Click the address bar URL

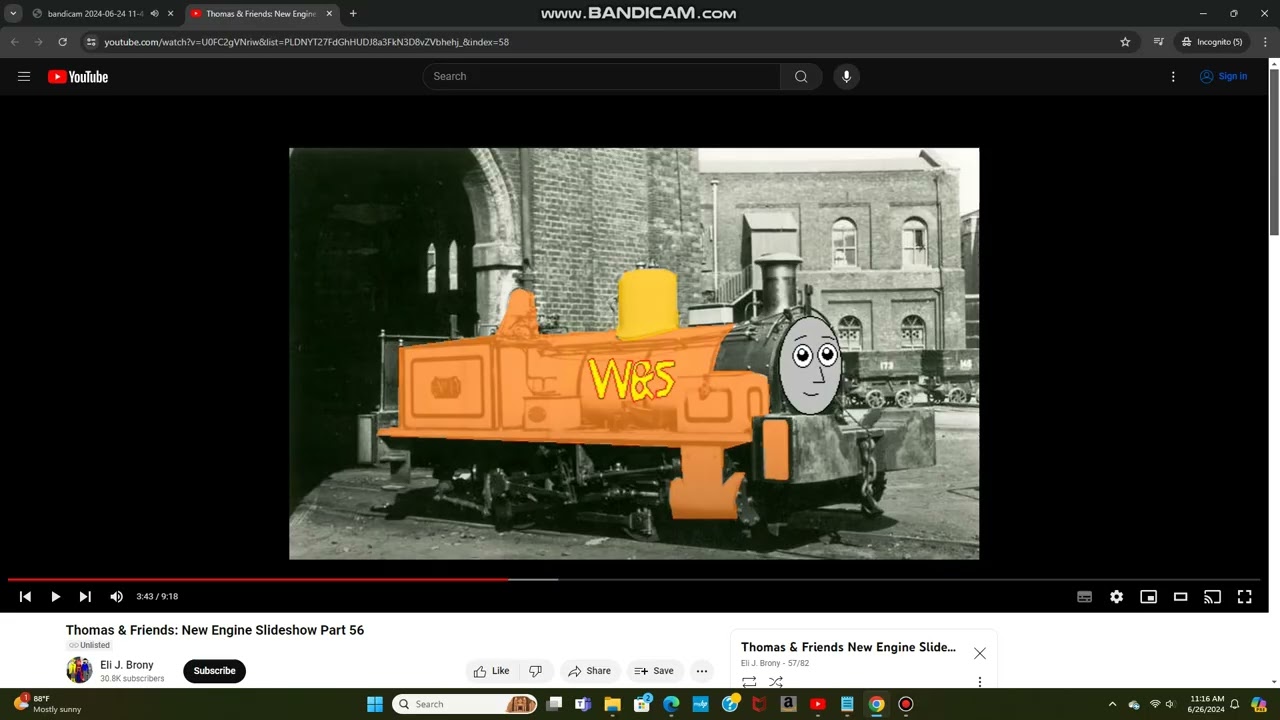pos(306,42)
